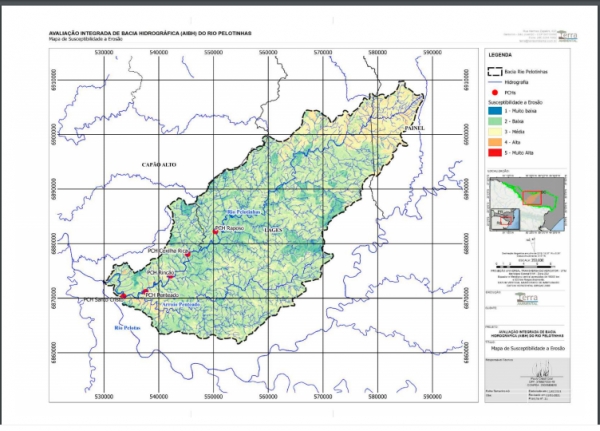The height and width of the screenshot is (431, 600).
Task: Pick the red '5 - Muito Alta' swatch
Action: (x=496, y=154)
